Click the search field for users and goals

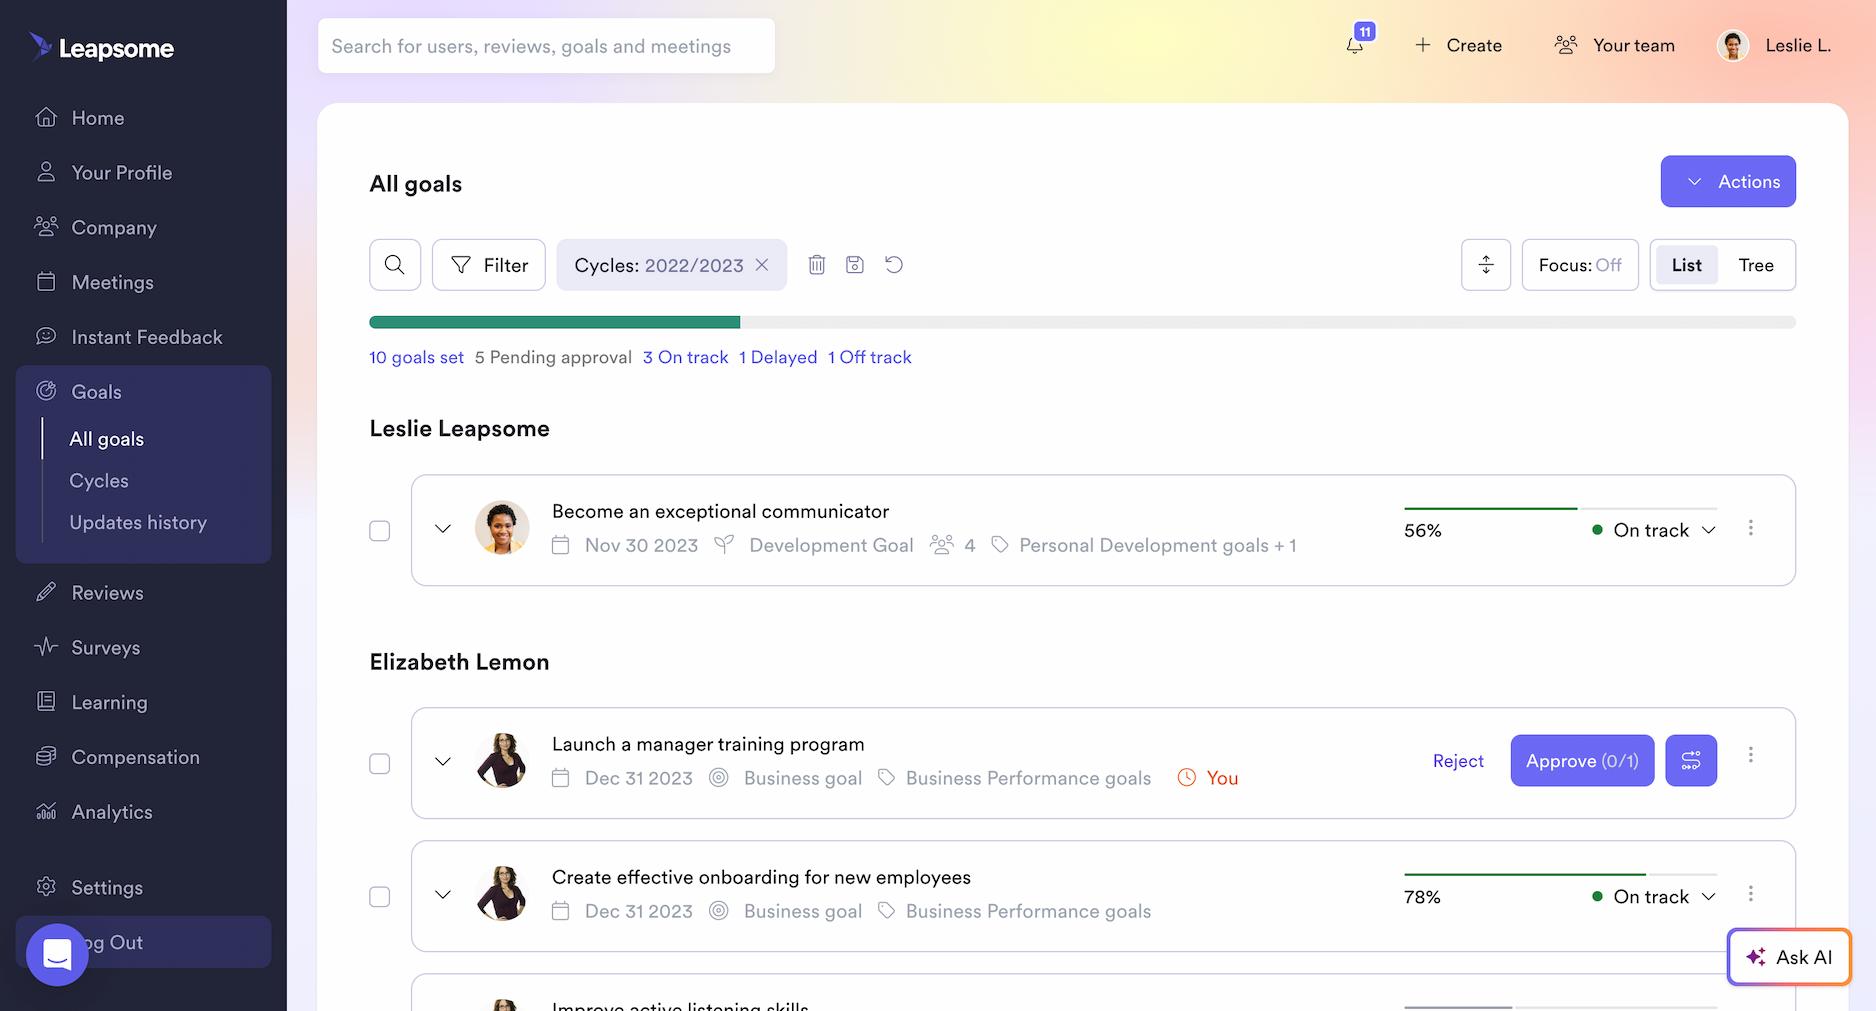(546, 45)
